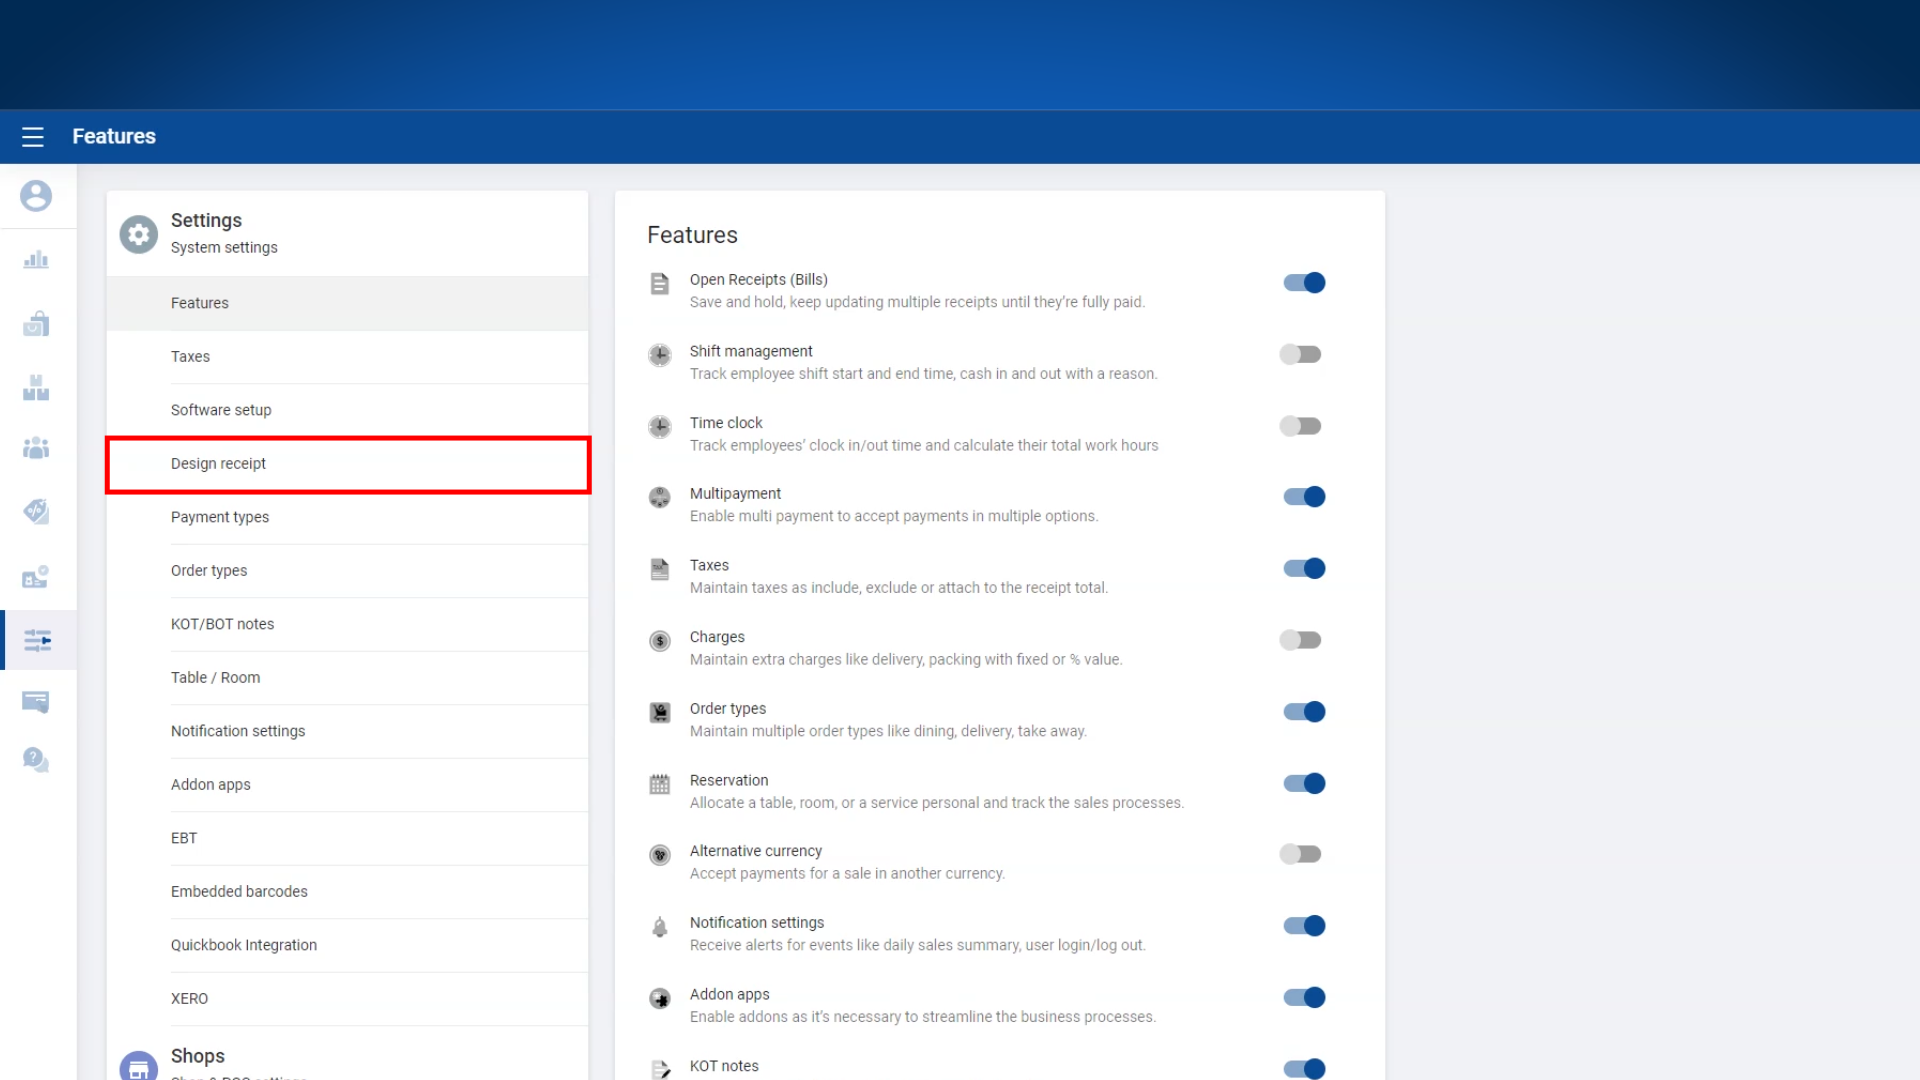Turn off the Reservation toggle

click(x=1304, y=784)
